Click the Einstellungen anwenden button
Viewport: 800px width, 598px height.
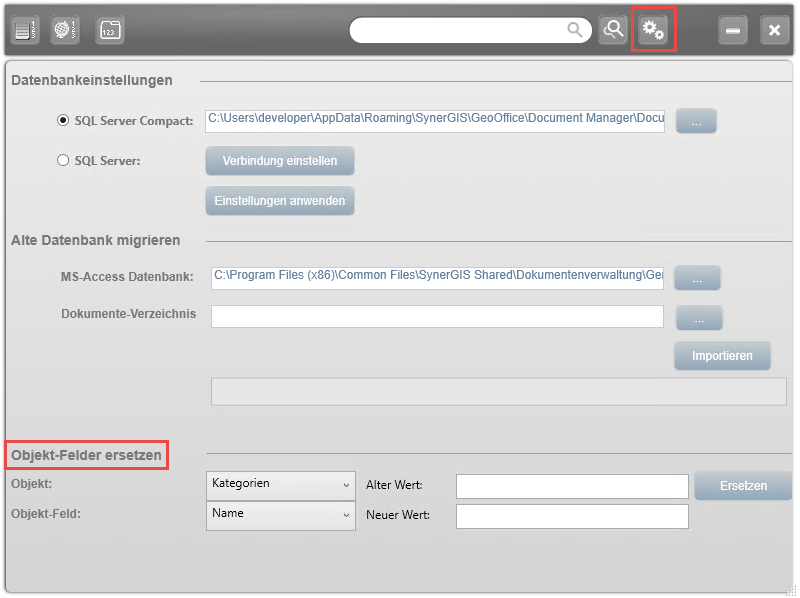(x=280, y=201)
